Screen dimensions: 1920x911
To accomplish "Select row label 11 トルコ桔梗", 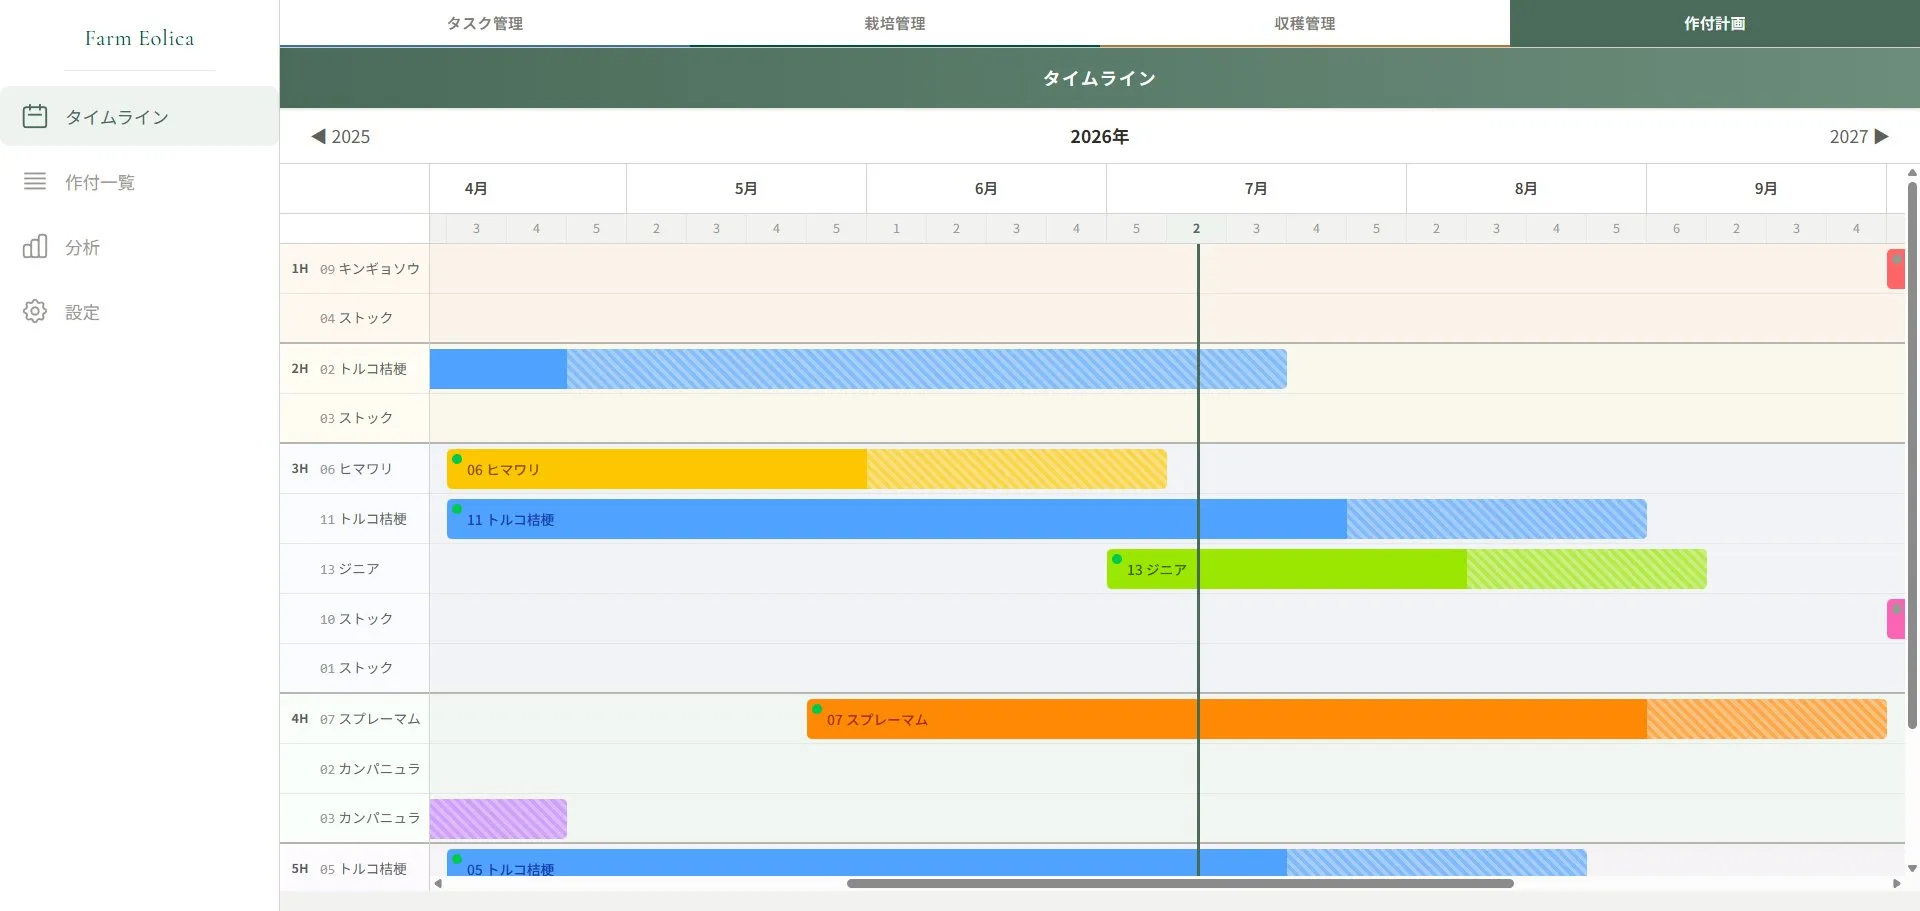I will (x=363, y=519).
